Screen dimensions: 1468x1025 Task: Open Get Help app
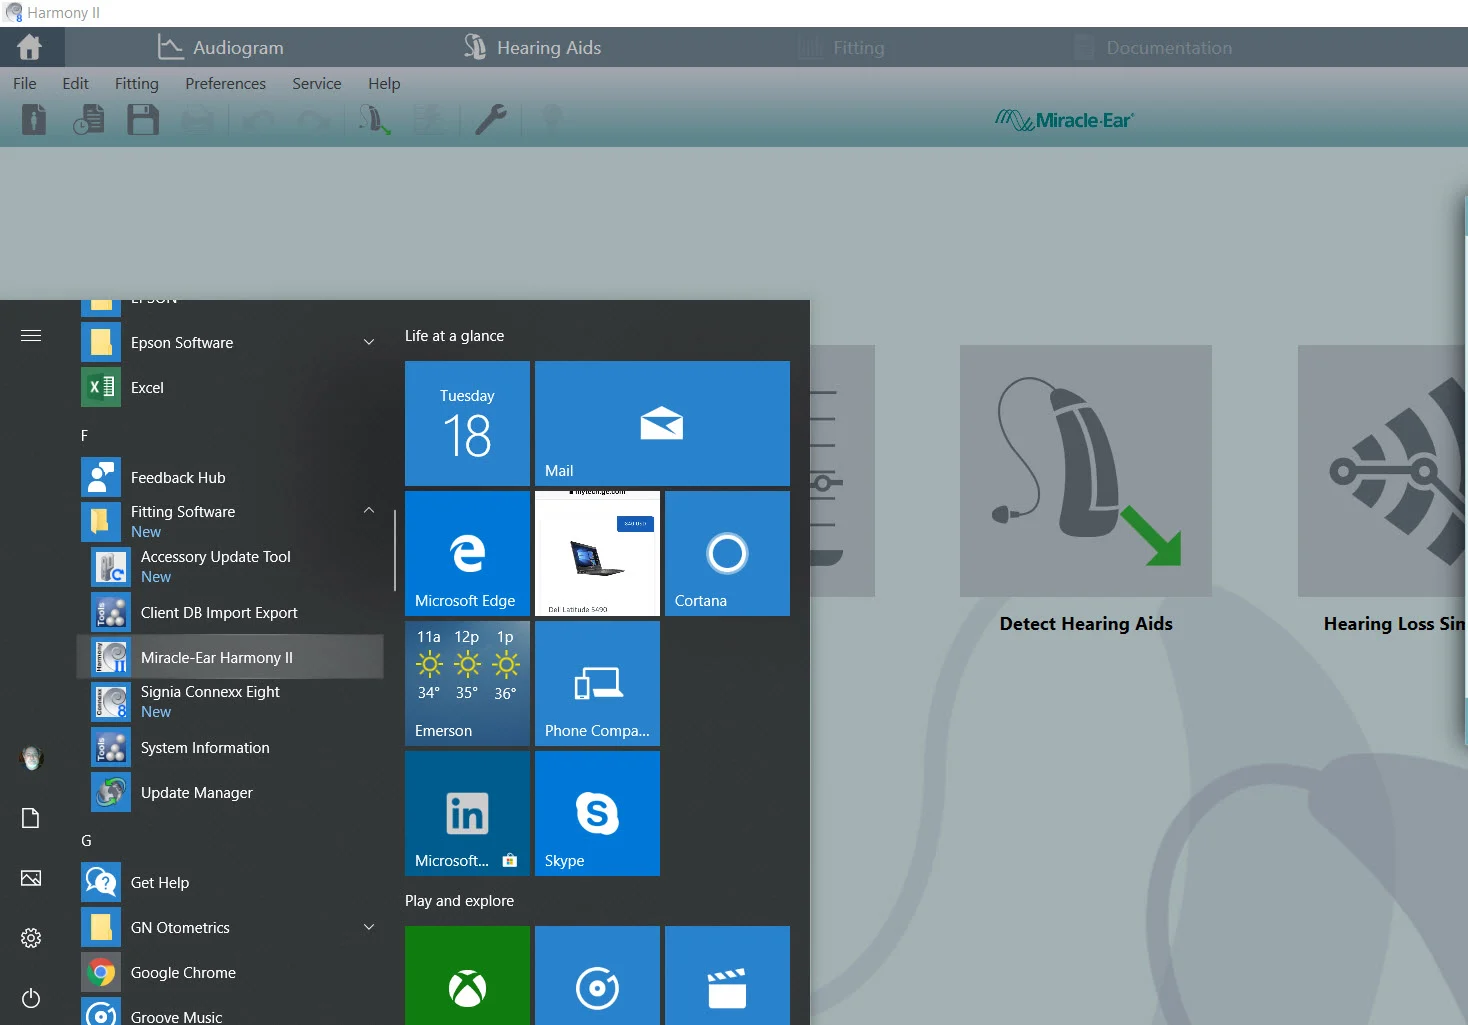click(230, 882)
